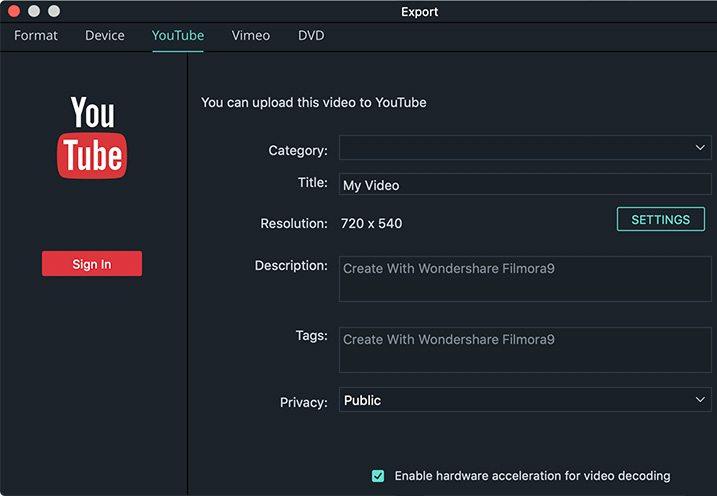717x496 pixels.
Task: Switch to the Device tab
Action: pyautogui.click(x=105, y=35)
